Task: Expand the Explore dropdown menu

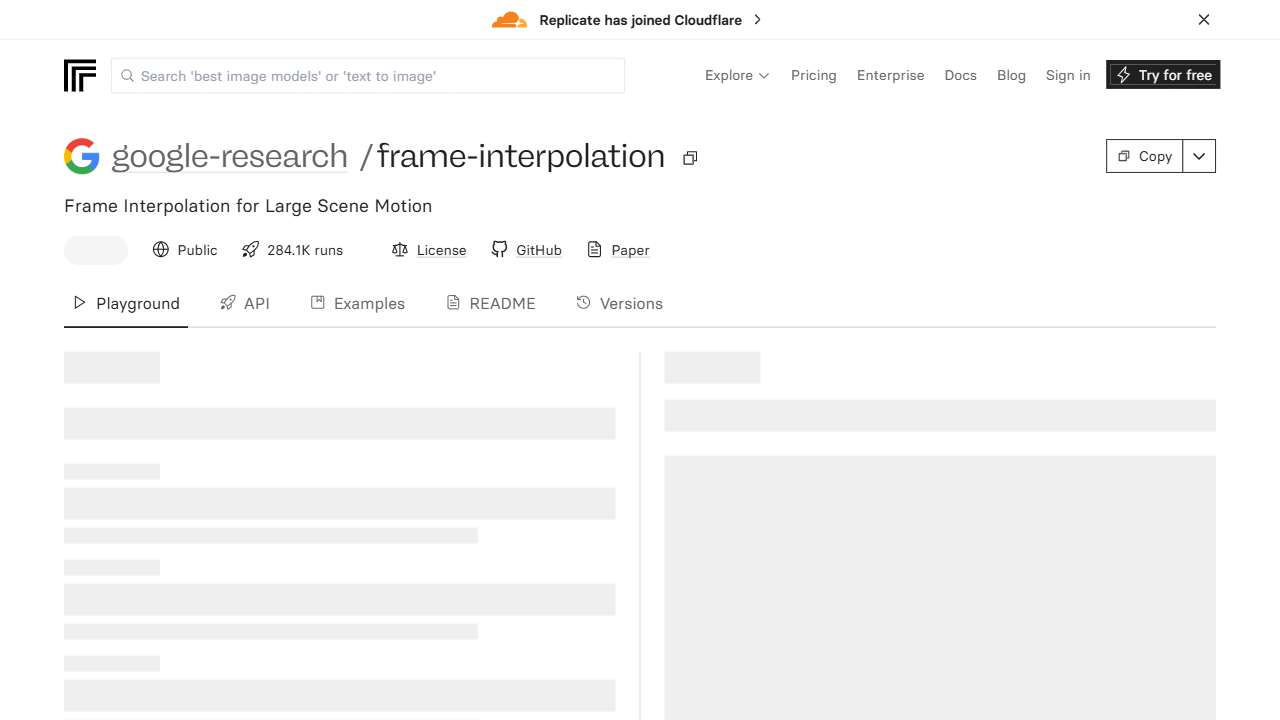Action: [x=737, y=75]
